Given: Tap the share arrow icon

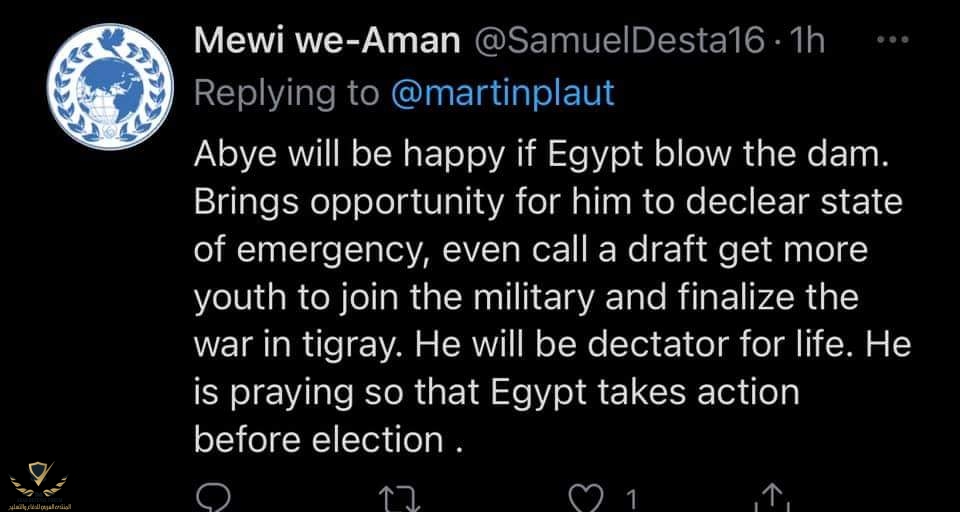Looking at the screenshot, I should 774,498.
